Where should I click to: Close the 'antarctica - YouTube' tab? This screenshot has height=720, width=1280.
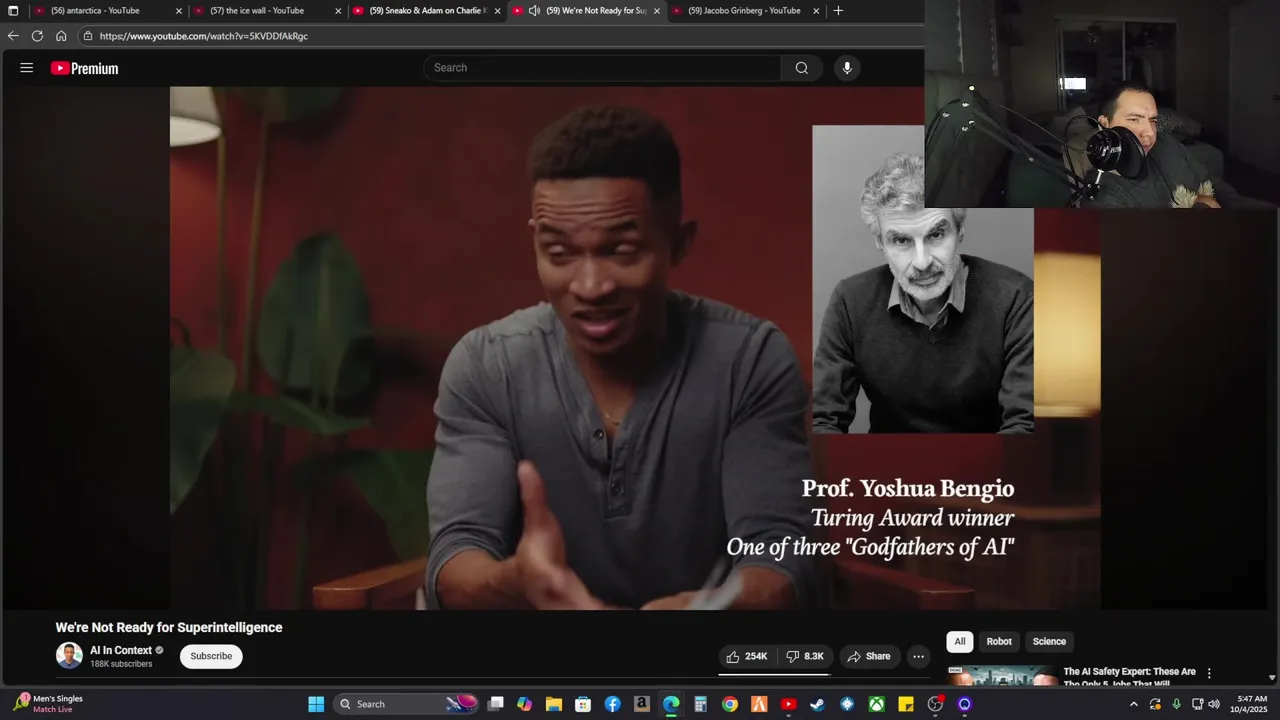tap(179, 11)
